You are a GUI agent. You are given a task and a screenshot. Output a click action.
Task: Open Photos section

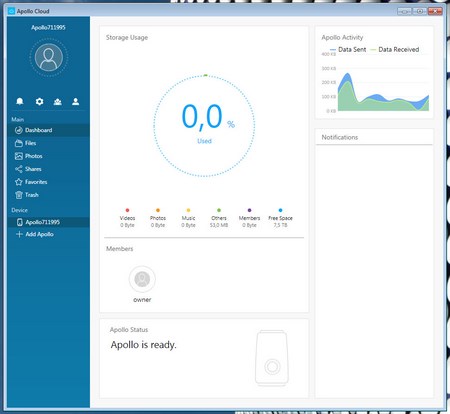(x=48, y=156)
